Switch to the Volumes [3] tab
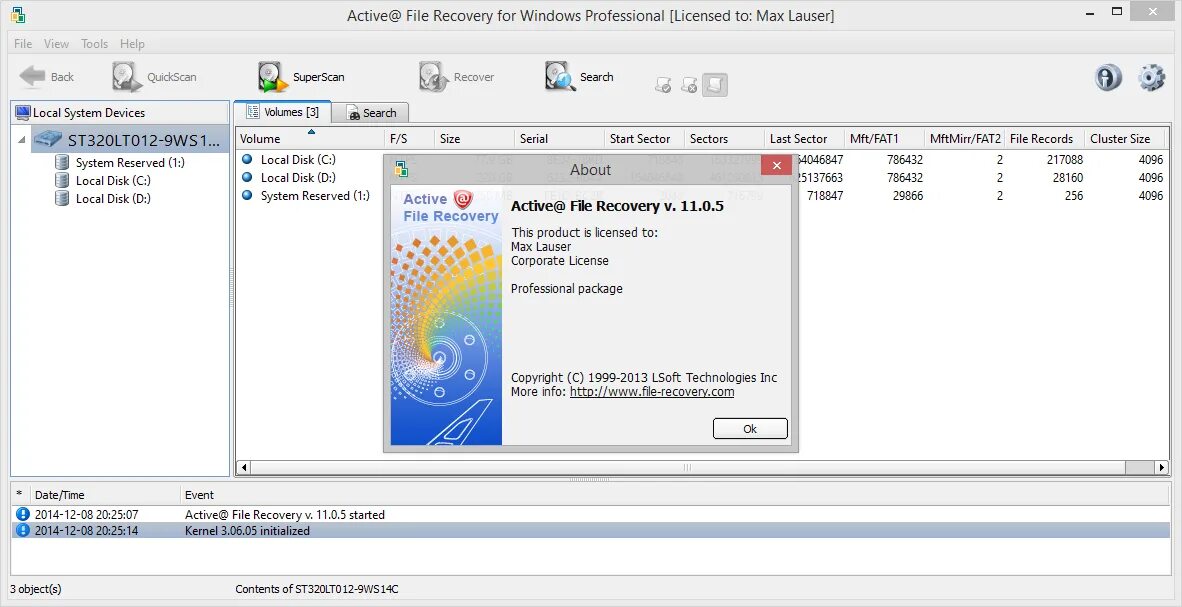The height and width of the screenshot is (607, 1182). click(283, 112)
